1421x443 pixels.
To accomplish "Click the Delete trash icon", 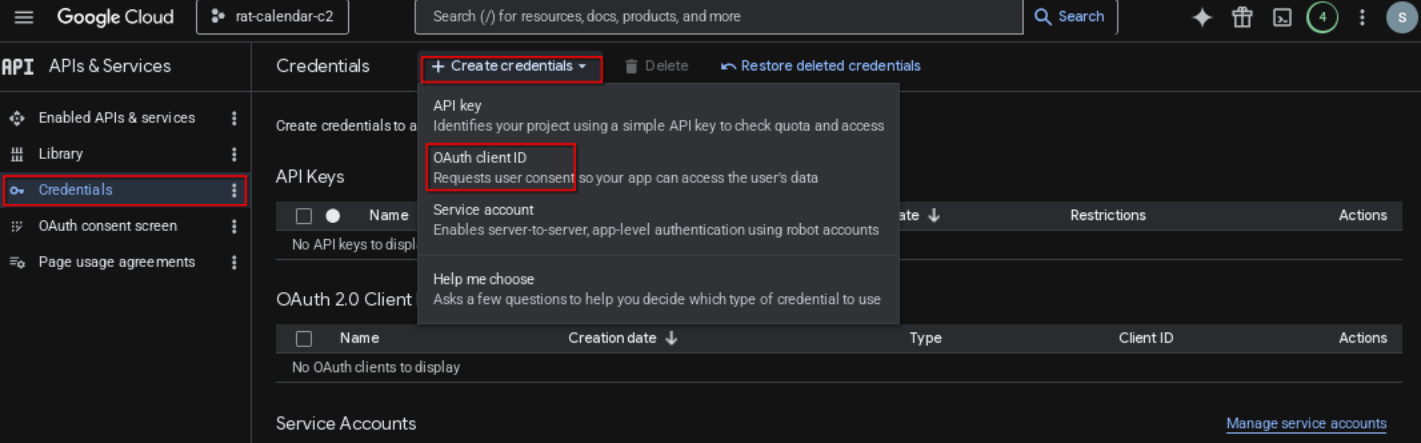I will (631, 66).
